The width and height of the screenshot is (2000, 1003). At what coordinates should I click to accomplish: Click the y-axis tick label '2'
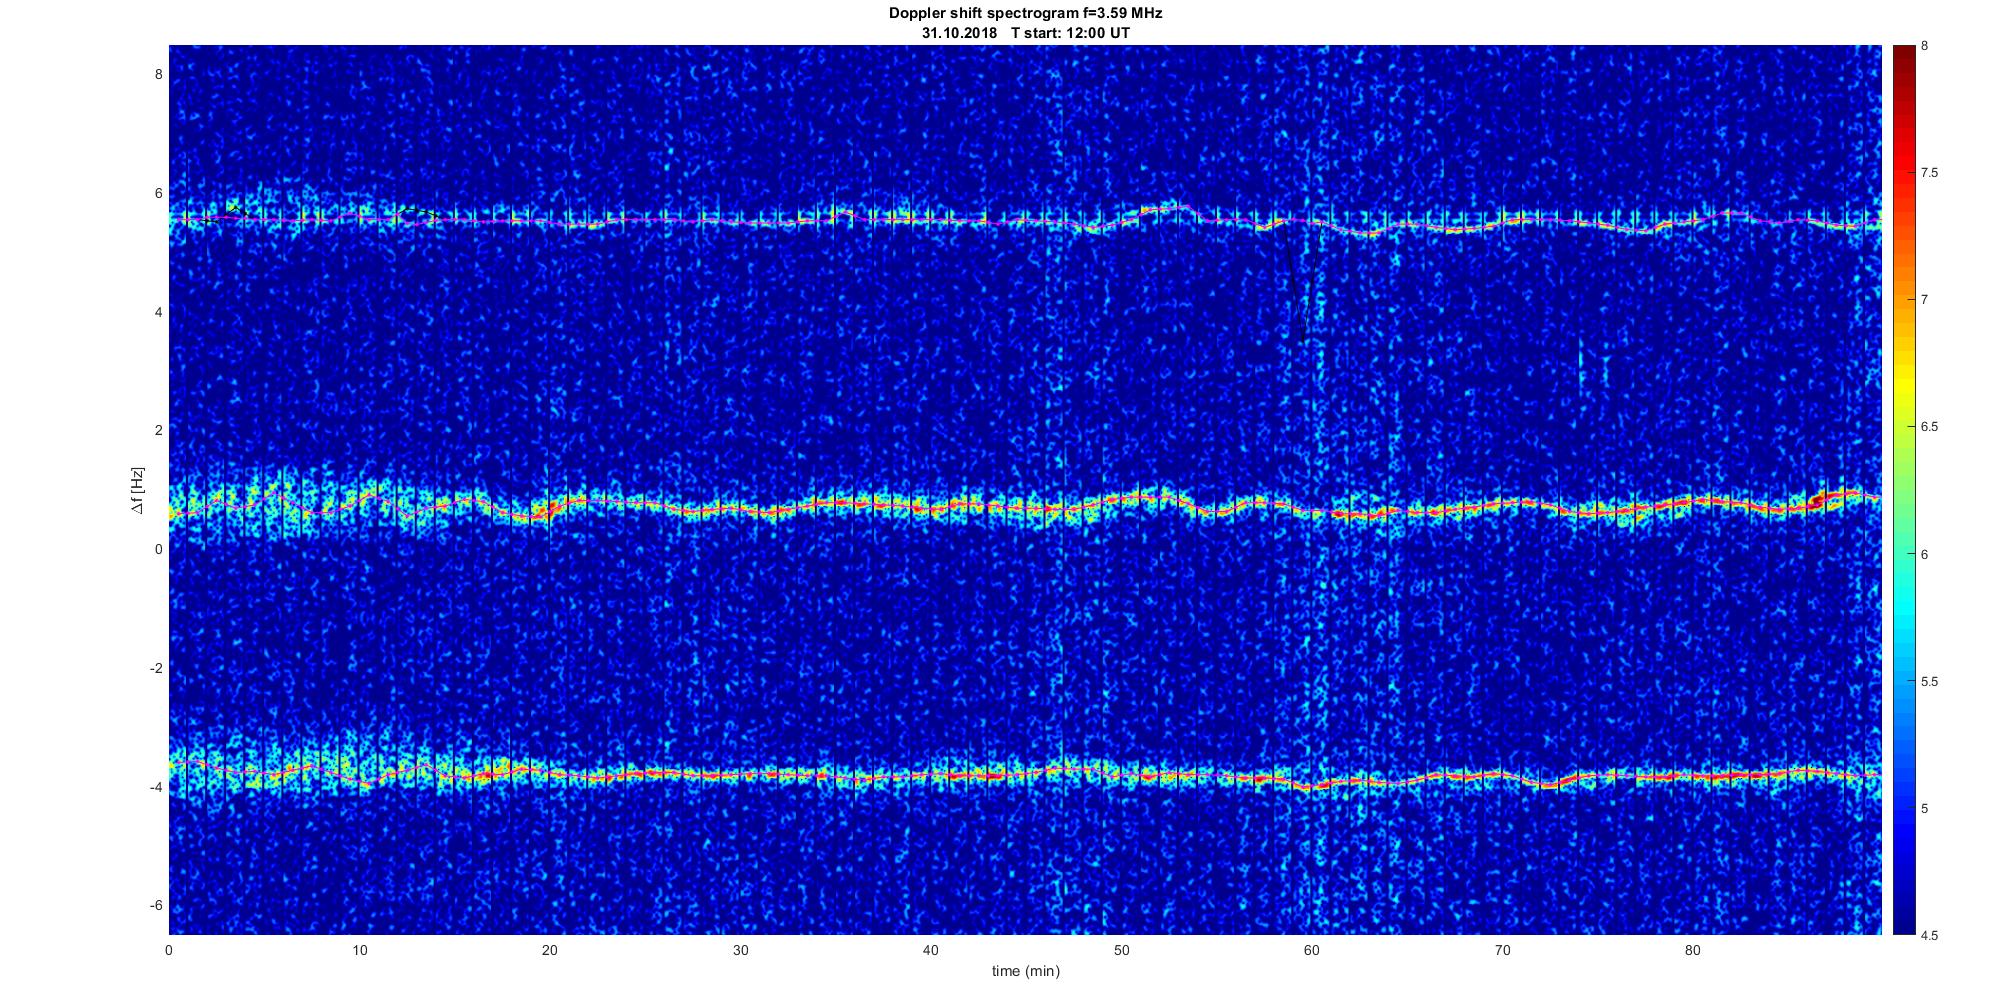(158, 430)
